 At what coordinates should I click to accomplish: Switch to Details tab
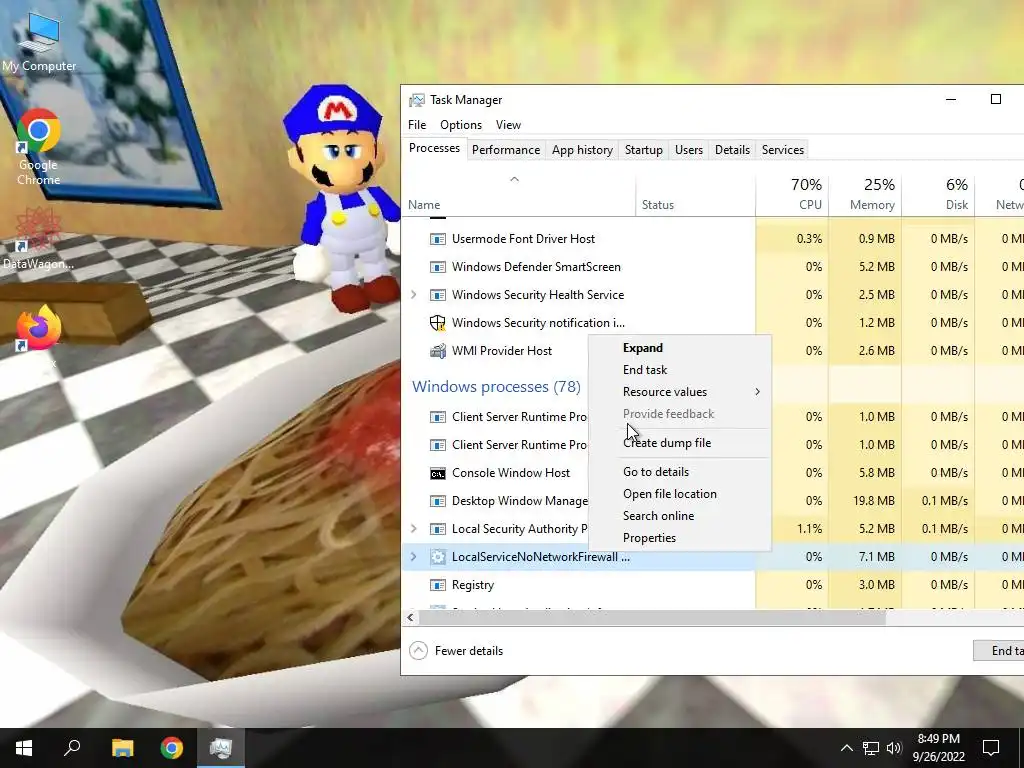pos(732,150)
